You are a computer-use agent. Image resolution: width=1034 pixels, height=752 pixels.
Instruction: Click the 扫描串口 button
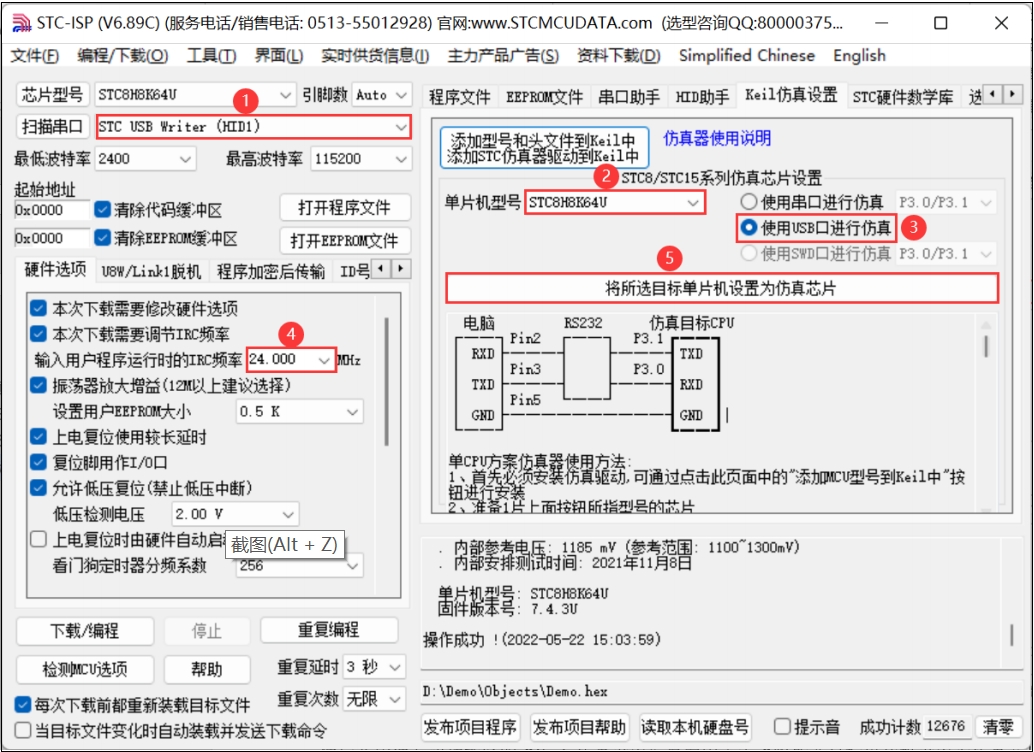[x=52, y=127]
